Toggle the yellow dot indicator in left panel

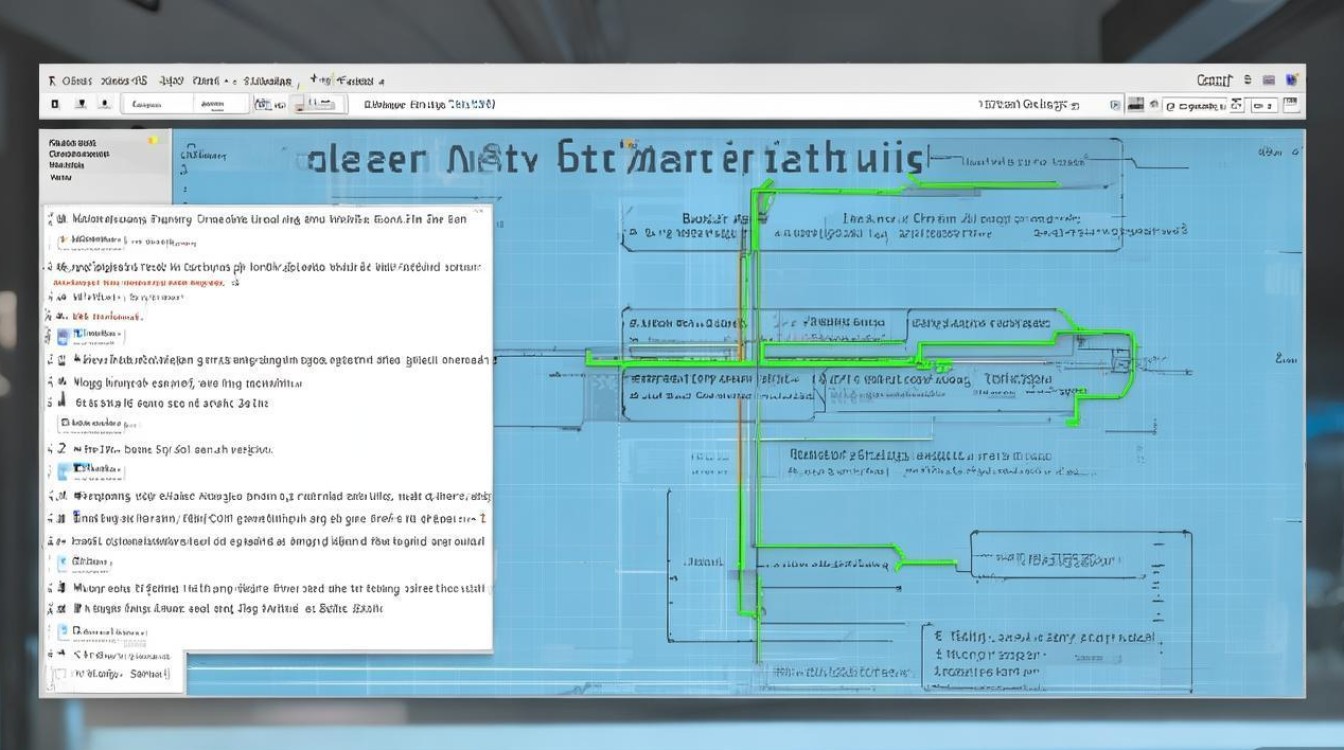coord(153,141)
